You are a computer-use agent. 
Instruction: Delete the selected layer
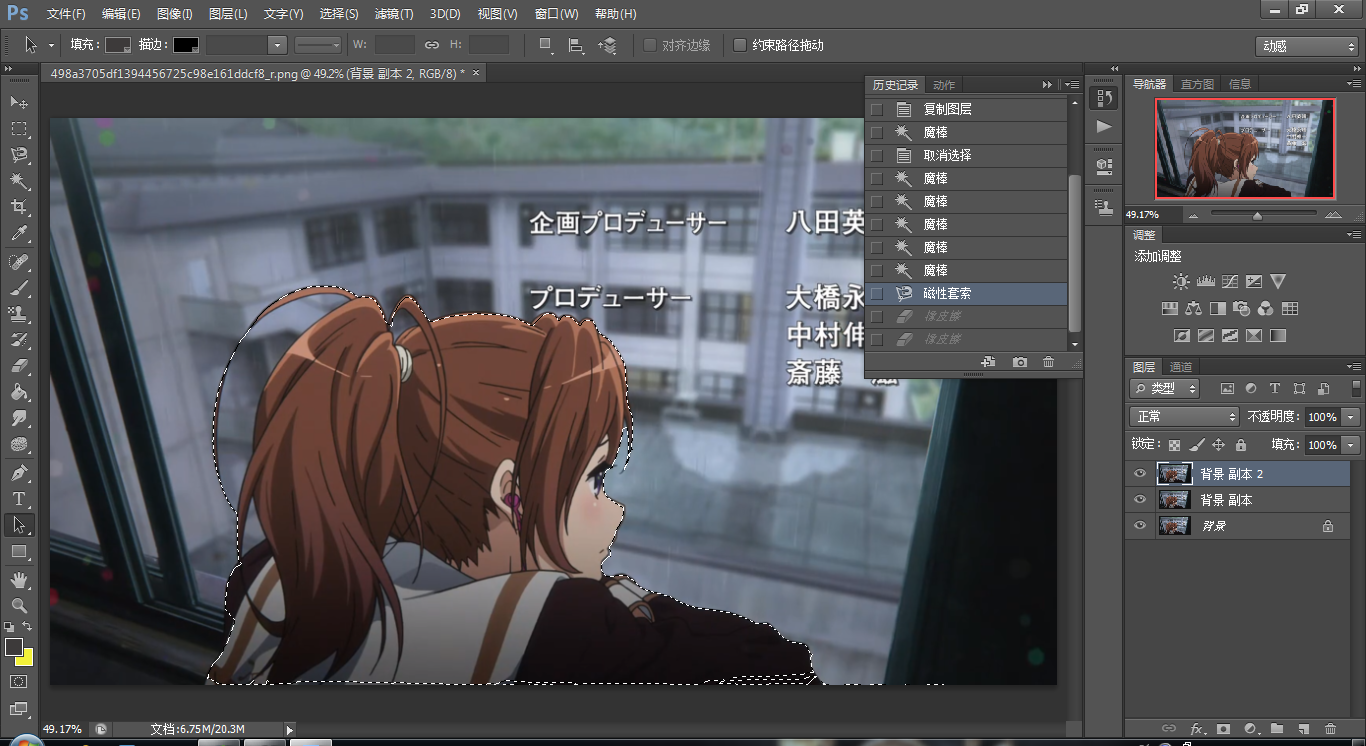(1330, 729)
